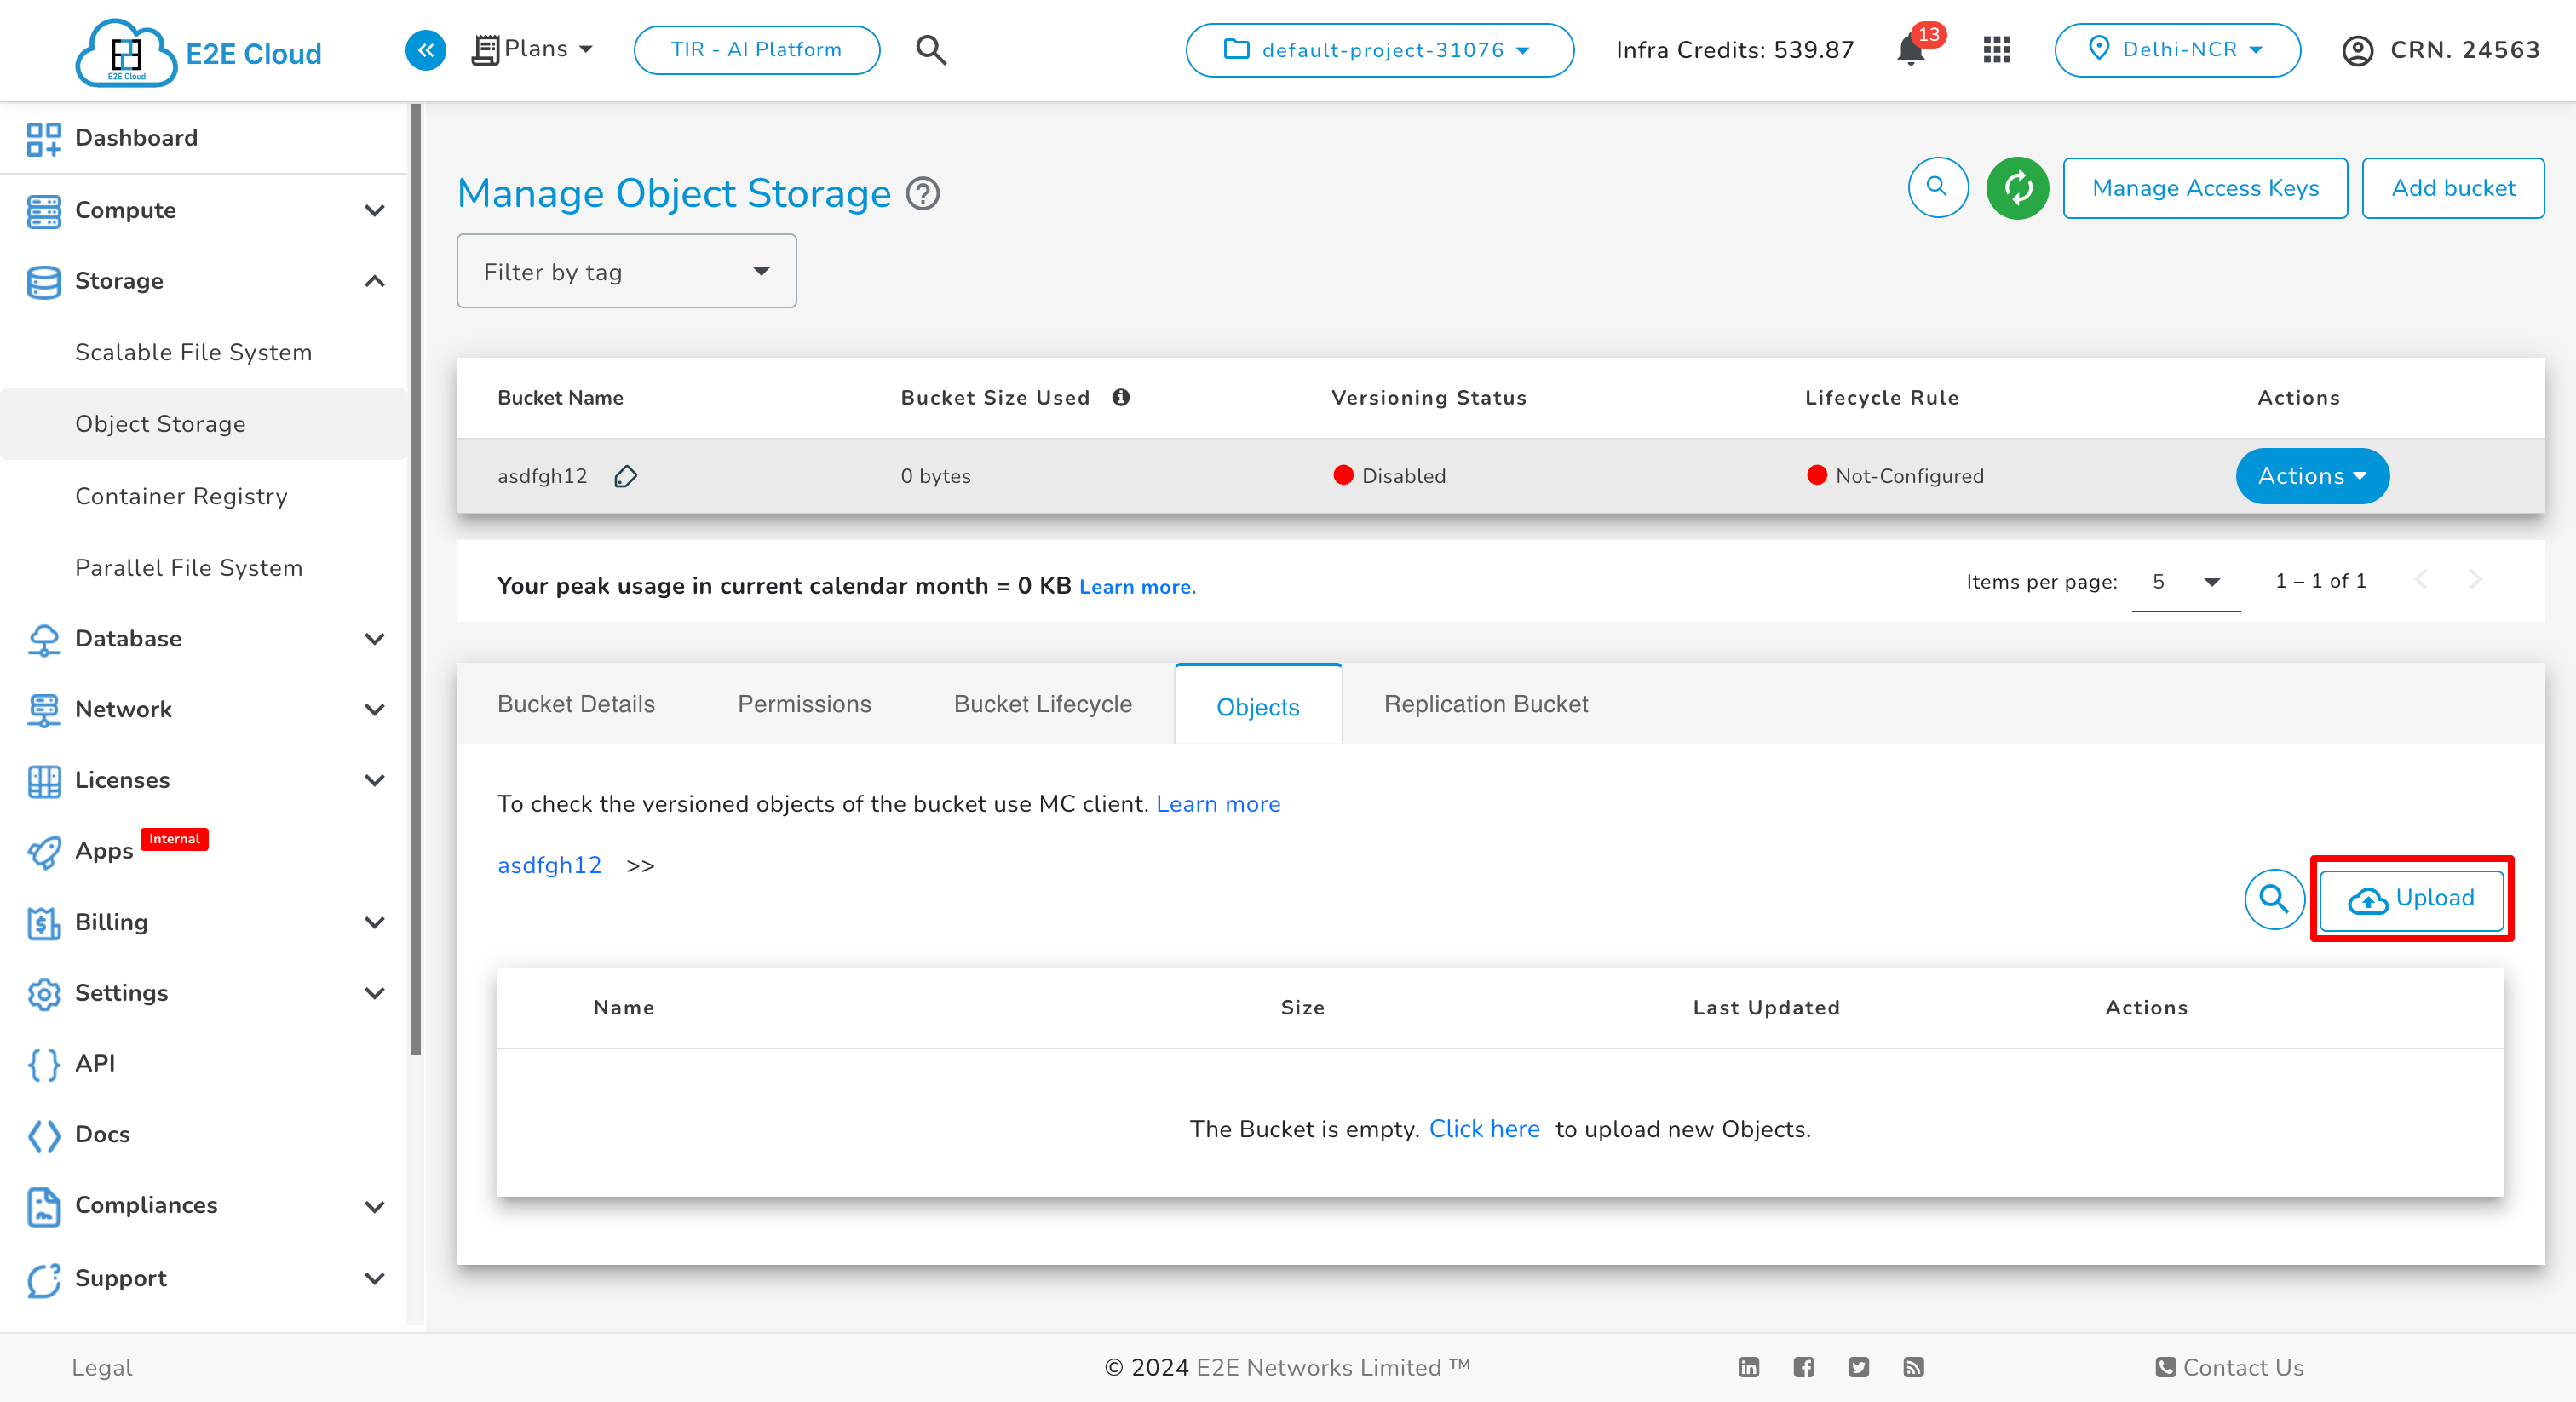This screenshot has height=1402, width=2576.
Task: Click Learn more. about peak usage
Action: point(1137,587)
